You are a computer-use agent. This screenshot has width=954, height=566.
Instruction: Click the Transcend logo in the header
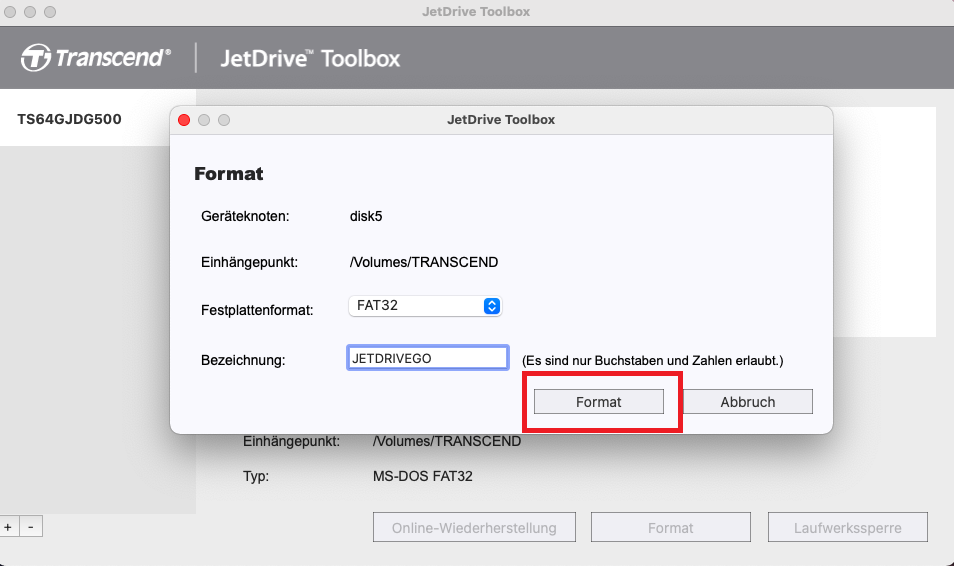point(96,58)
